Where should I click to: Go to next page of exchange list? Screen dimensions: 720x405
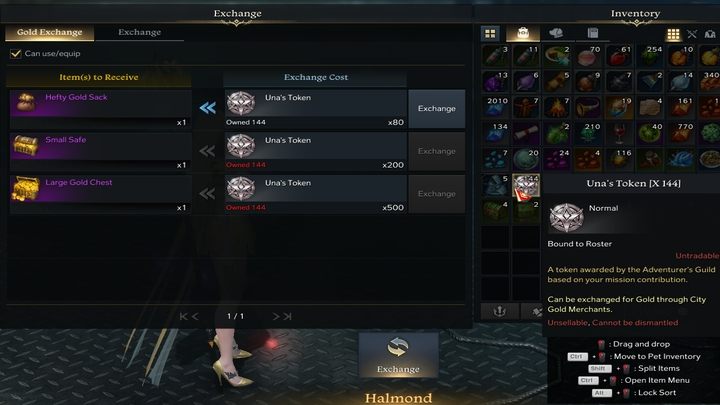coord(276,316)
